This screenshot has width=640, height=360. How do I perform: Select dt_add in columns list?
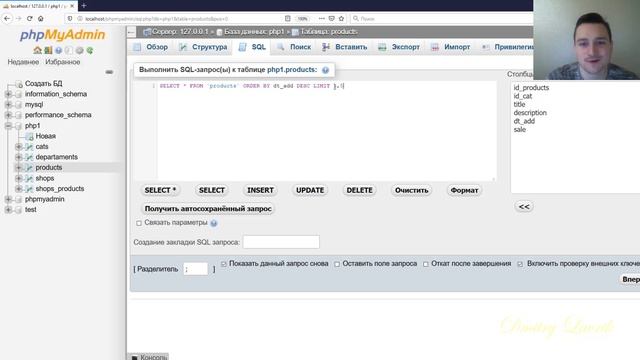point(524,121)
